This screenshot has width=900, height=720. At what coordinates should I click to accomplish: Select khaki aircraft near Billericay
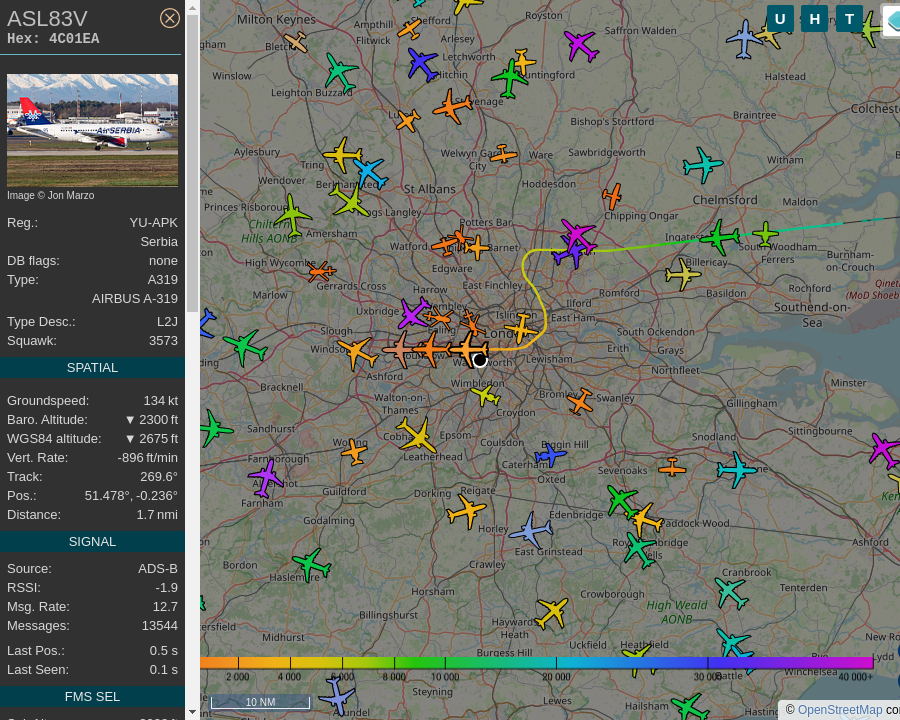click(x=682, y=274)
